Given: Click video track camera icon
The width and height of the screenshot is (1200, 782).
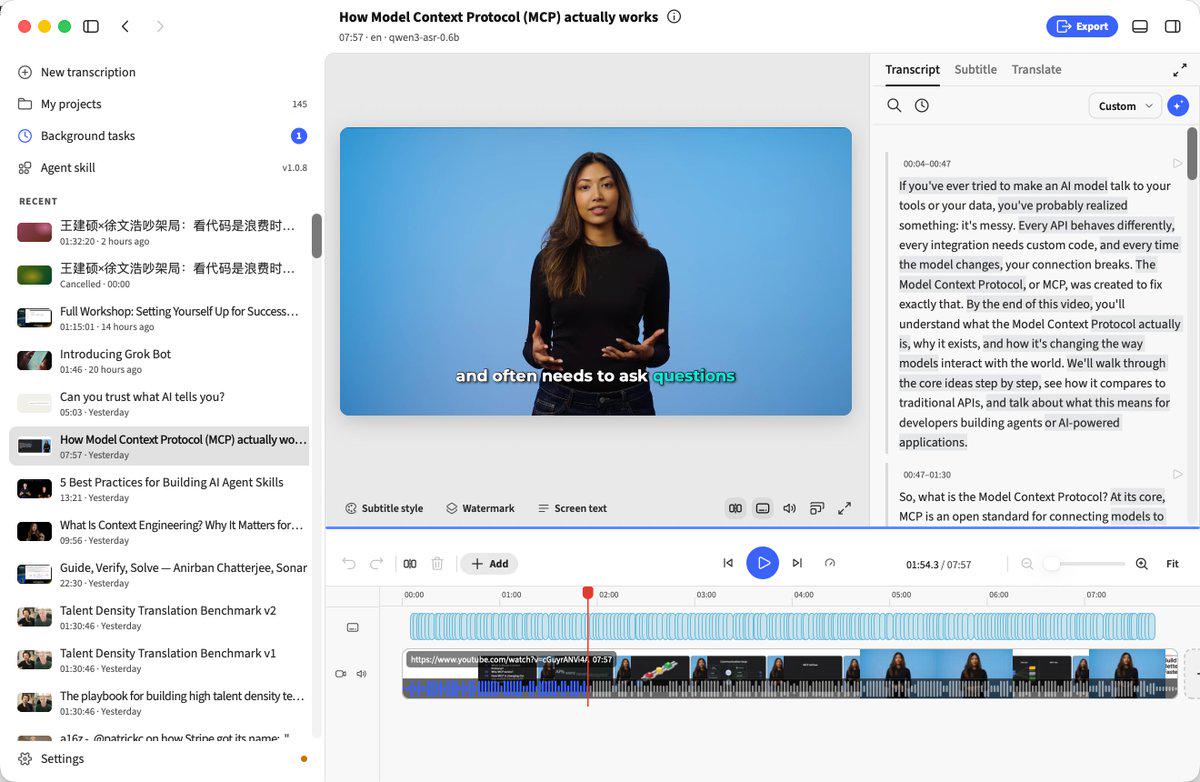Looking at the screenshot, I should [340, 674].
